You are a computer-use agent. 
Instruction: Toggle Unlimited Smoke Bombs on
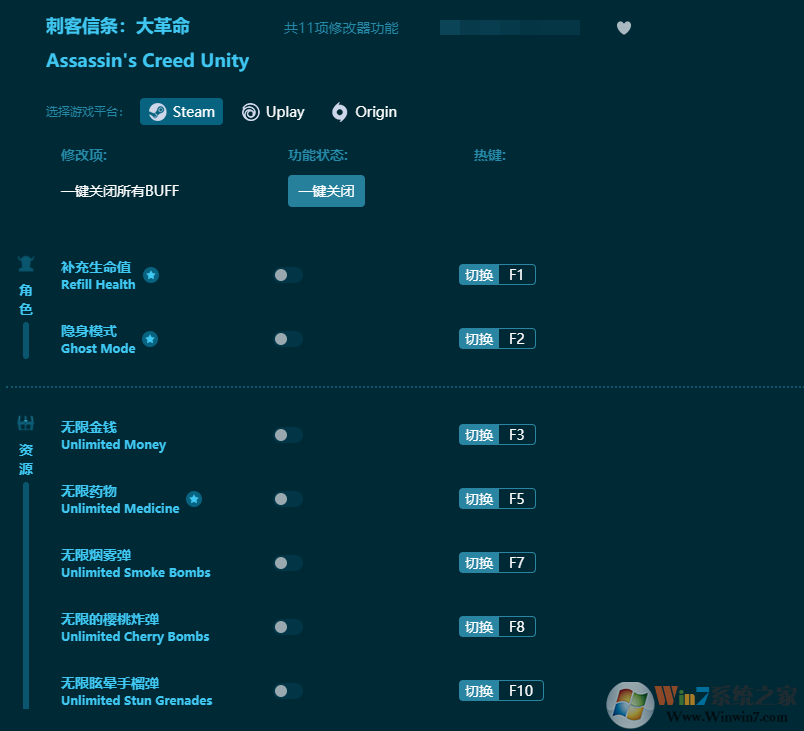pyautogui.click(x=287, y=563)
